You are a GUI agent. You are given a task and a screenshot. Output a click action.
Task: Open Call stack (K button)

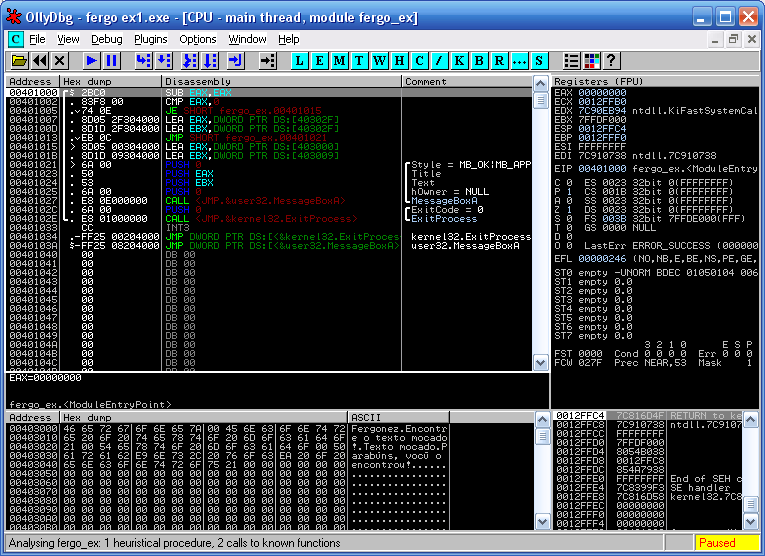(459, 61)
